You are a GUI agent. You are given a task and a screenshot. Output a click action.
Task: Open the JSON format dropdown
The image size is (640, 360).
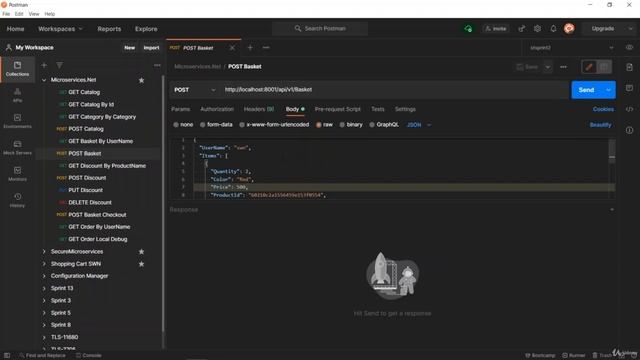coord(419,125)
